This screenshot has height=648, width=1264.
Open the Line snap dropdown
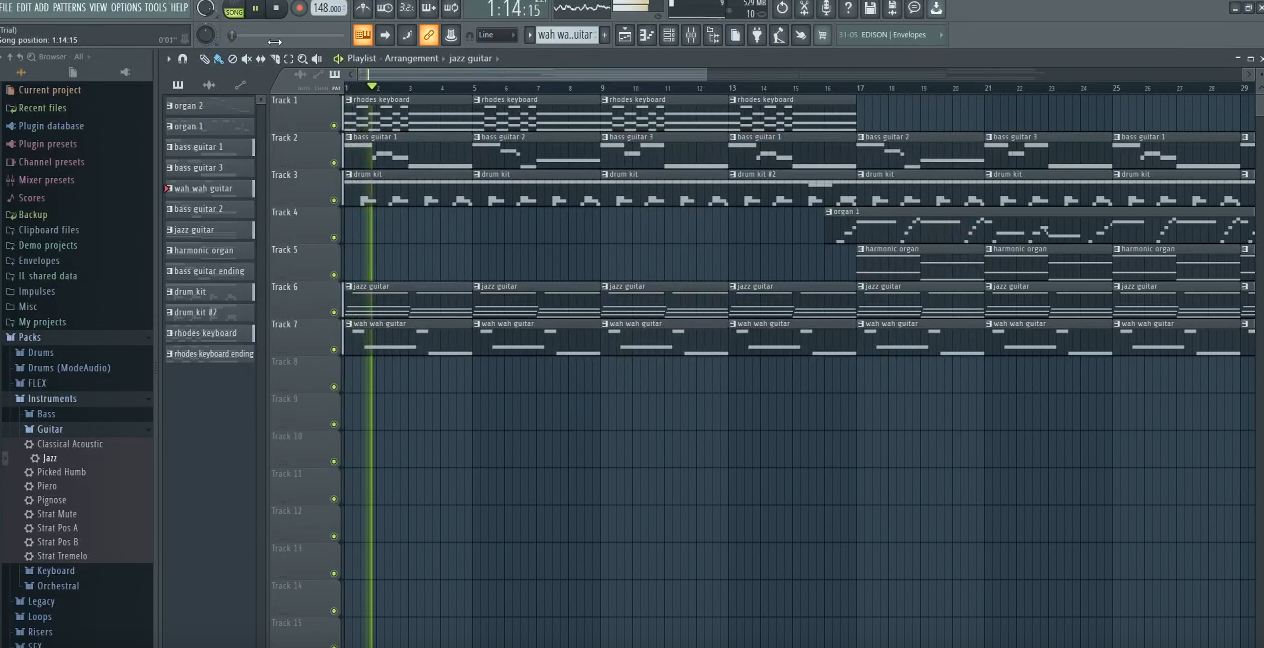point(497,35)
